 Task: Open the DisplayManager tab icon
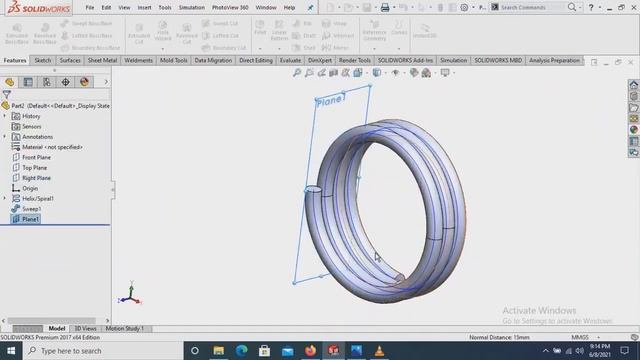pos(84,82)
